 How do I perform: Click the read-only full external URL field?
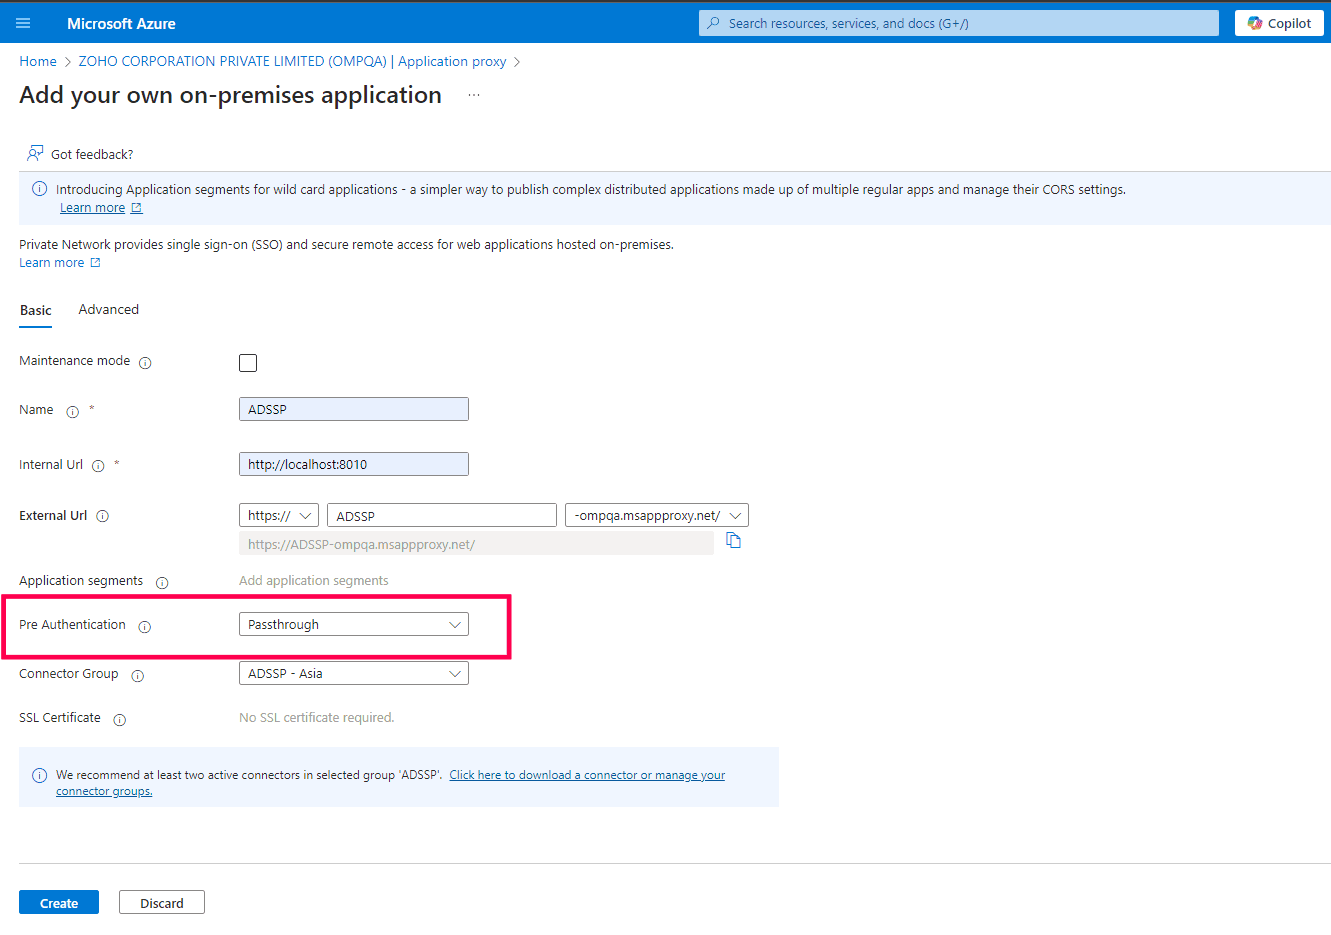click(x=476, y=544)
